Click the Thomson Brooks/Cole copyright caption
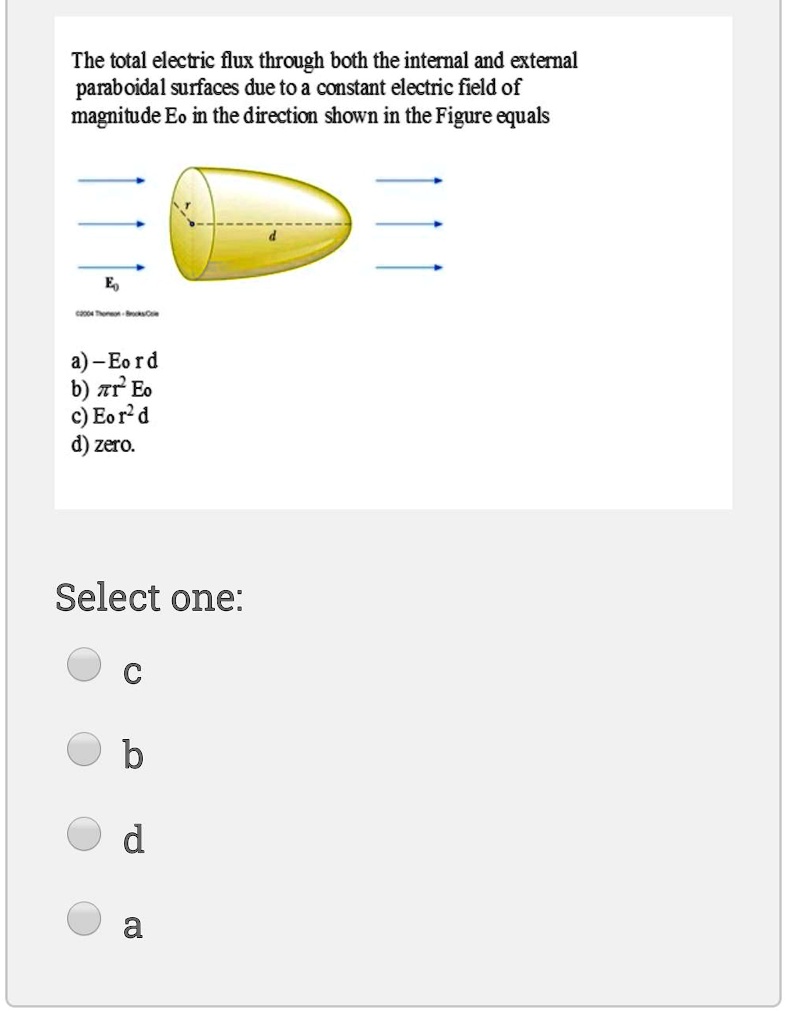Screen dimensions: 786x1012 (117, 314)
